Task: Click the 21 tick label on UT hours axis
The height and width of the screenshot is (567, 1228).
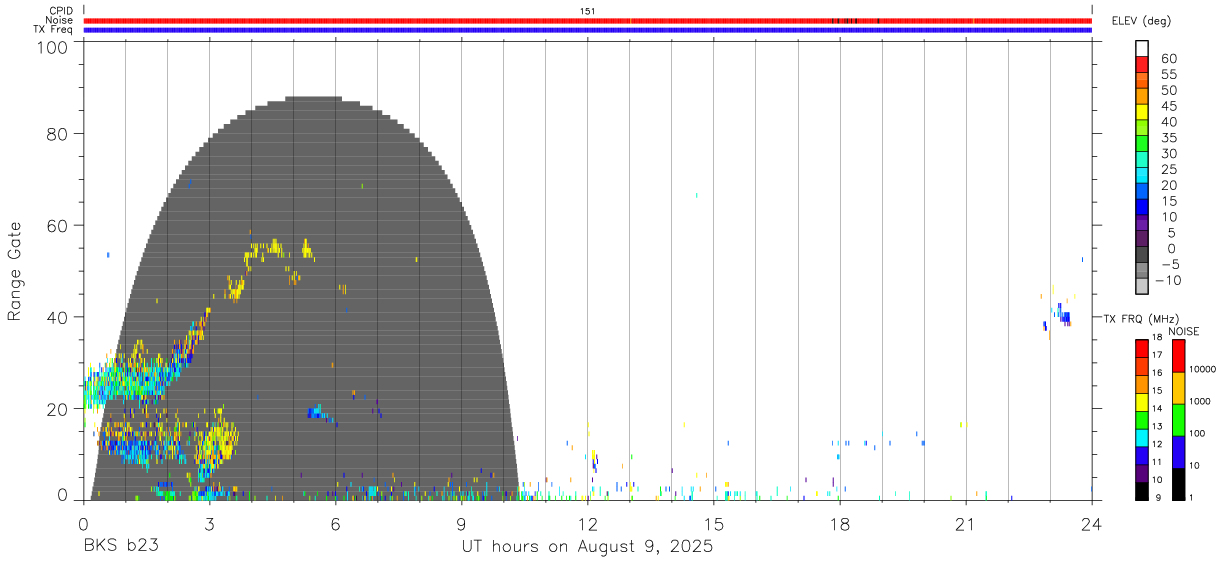Action: [x=965, y=524]
